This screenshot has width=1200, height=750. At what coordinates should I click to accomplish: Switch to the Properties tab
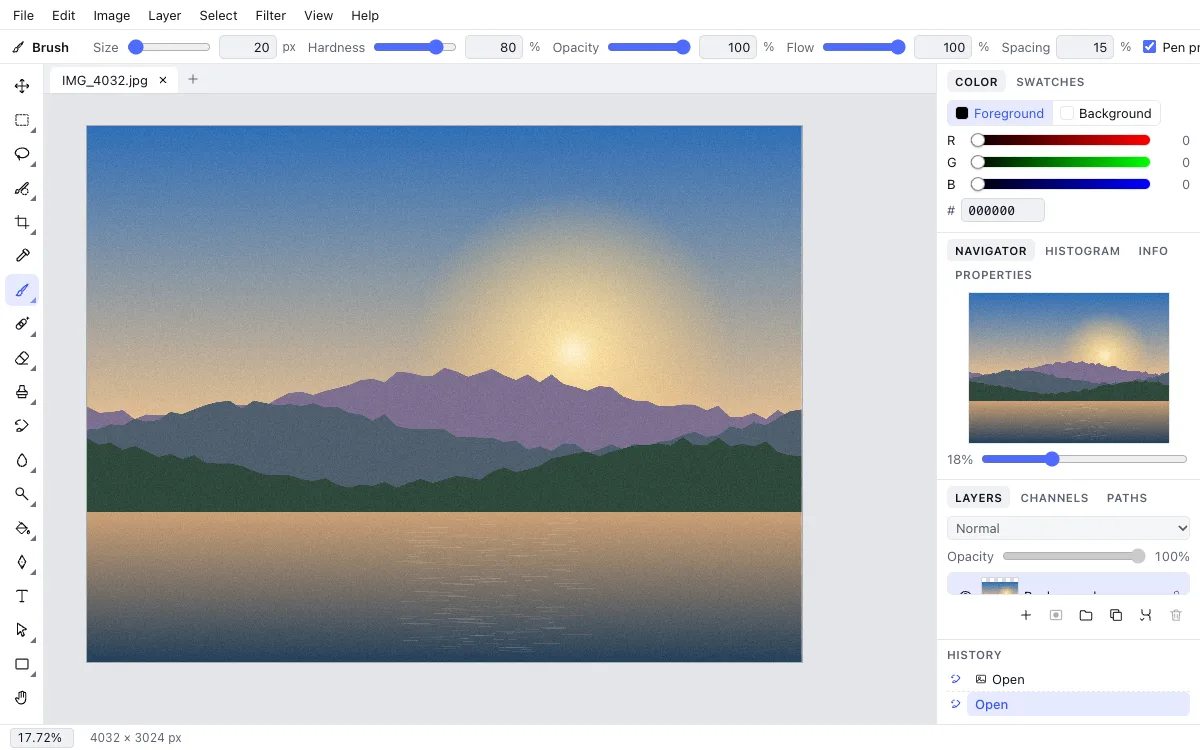point(993,275)
